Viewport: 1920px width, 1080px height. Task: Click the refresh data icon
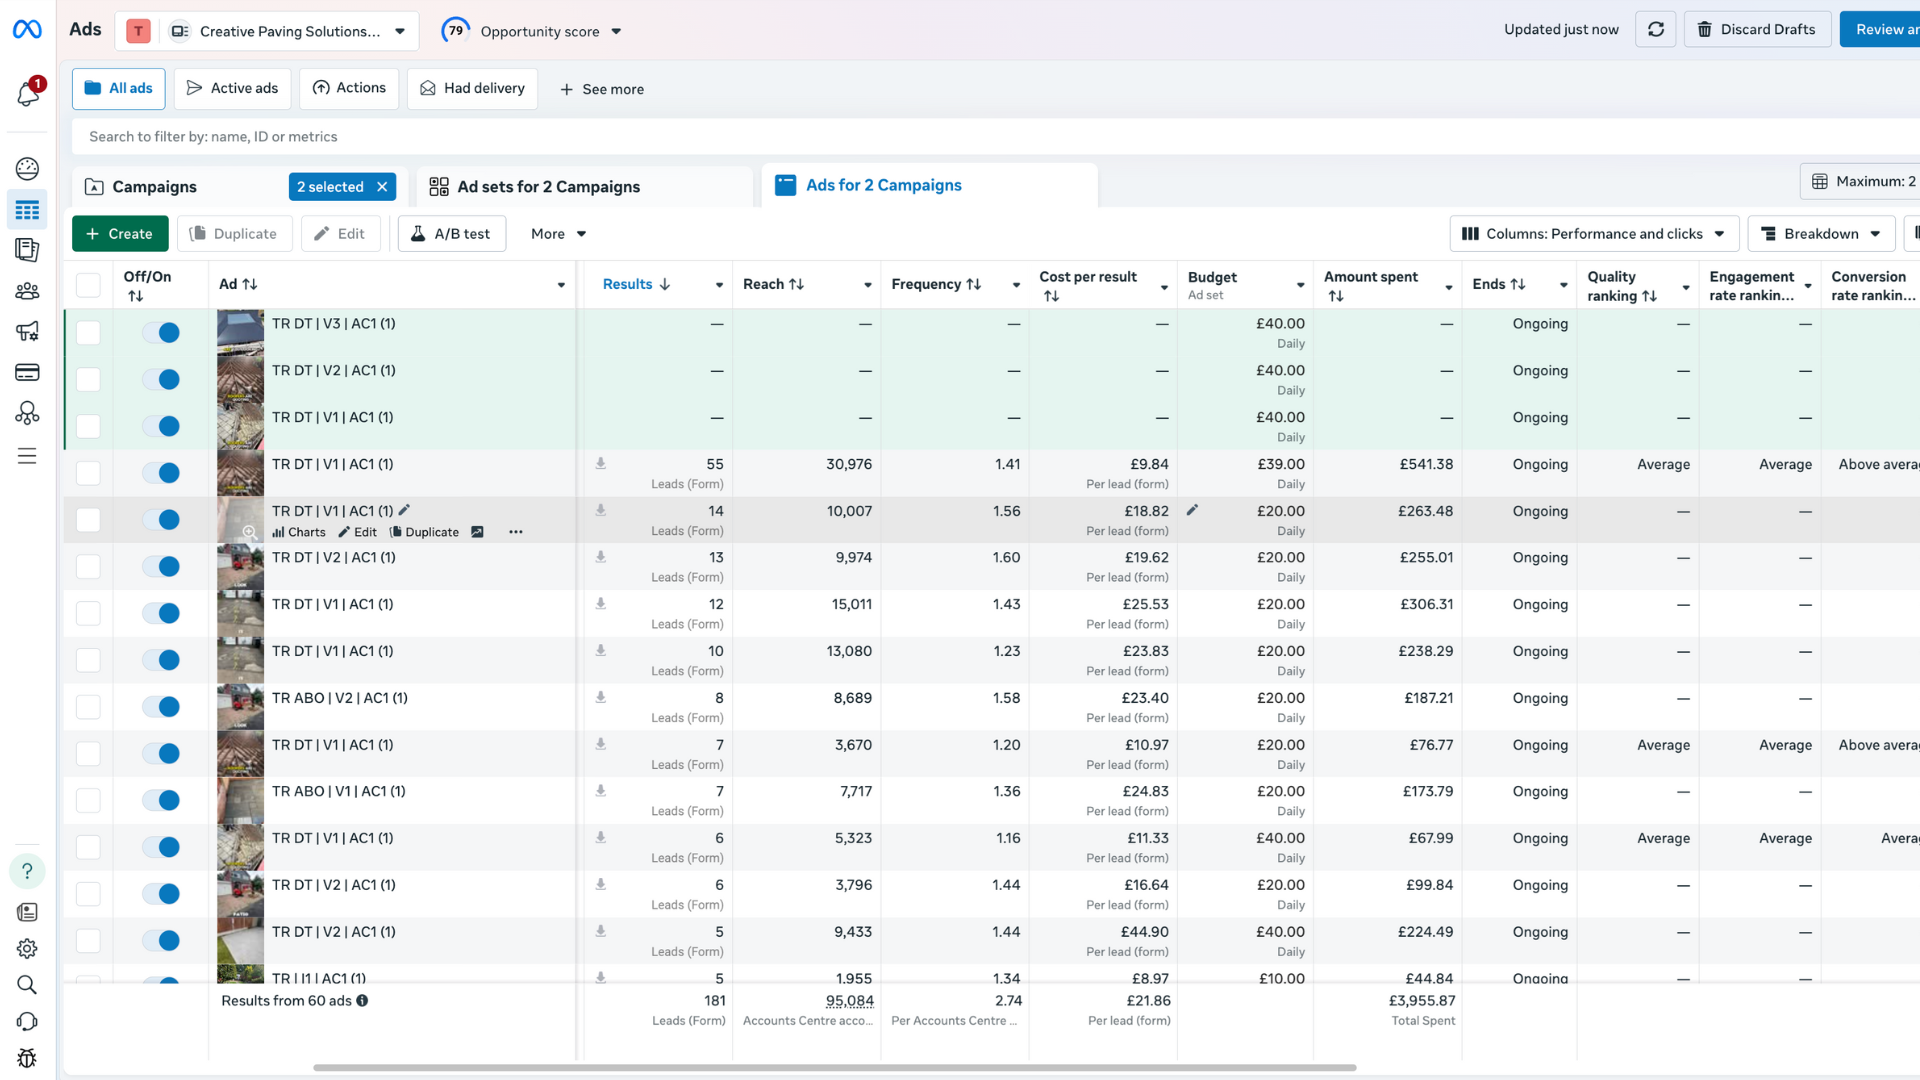click(x=1656, y=30)
